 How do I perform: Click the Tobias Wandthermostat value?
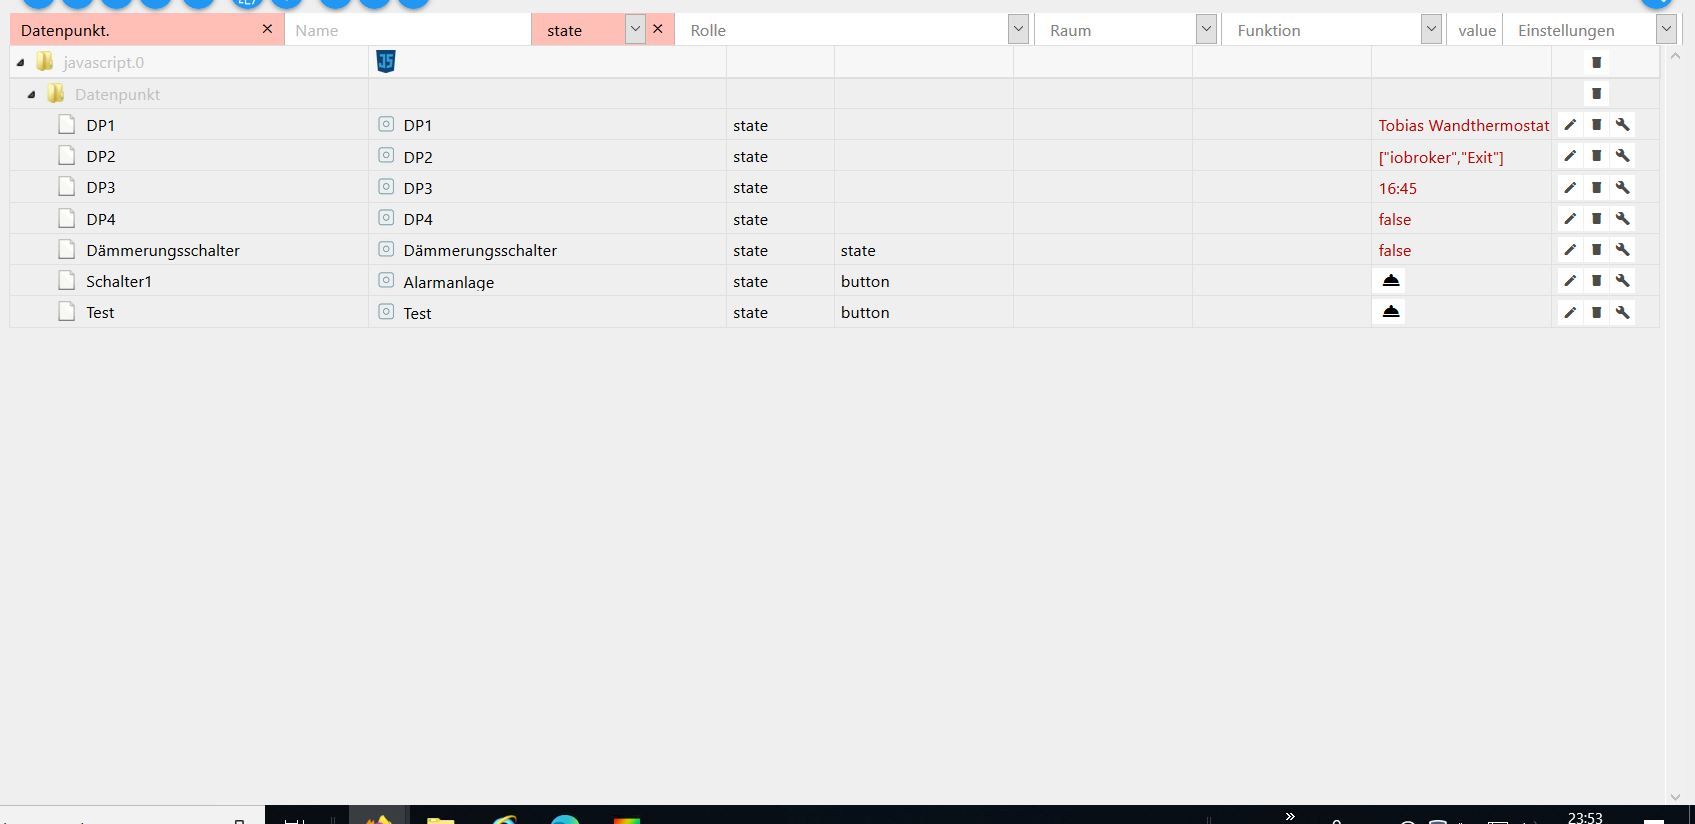click(x=1463, y=125)
